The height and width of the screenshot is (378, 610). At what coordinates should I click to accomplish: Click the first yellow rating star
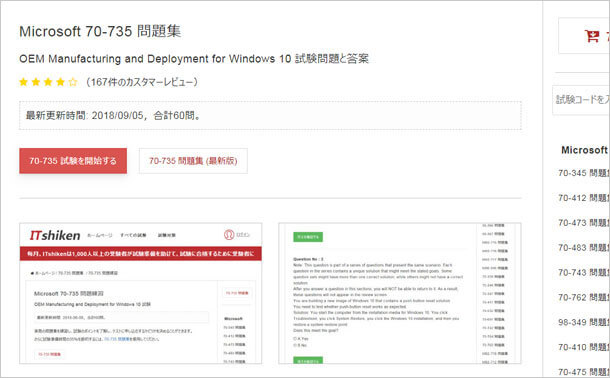[24, 82]
